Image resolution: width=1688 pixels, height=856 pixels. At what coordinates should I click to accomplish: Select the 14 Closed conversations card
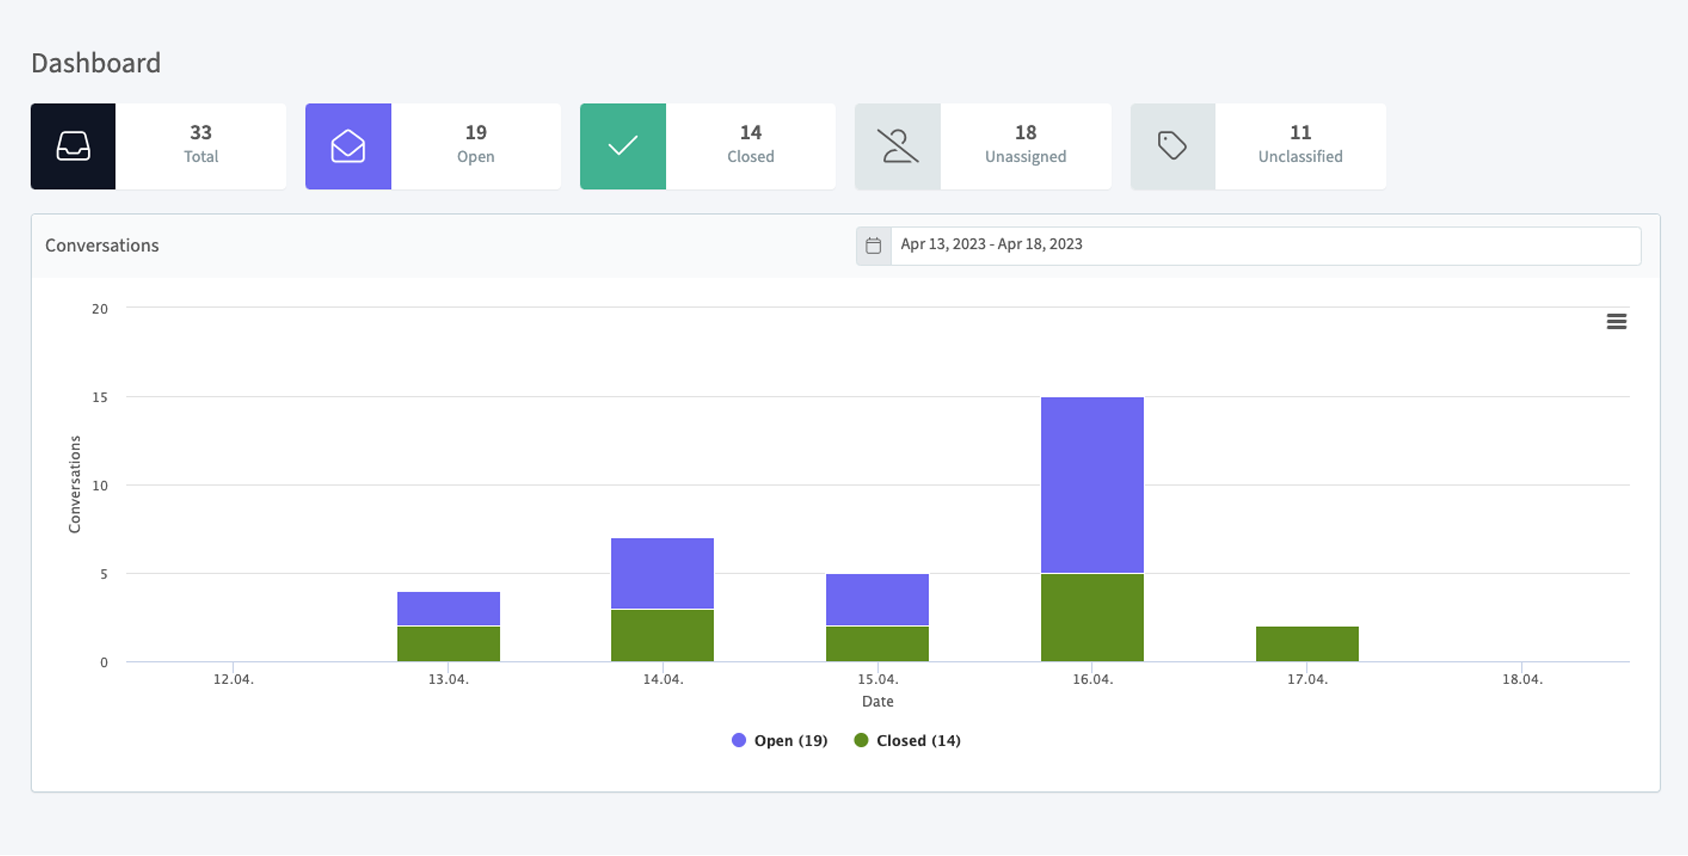coord(751,146)
